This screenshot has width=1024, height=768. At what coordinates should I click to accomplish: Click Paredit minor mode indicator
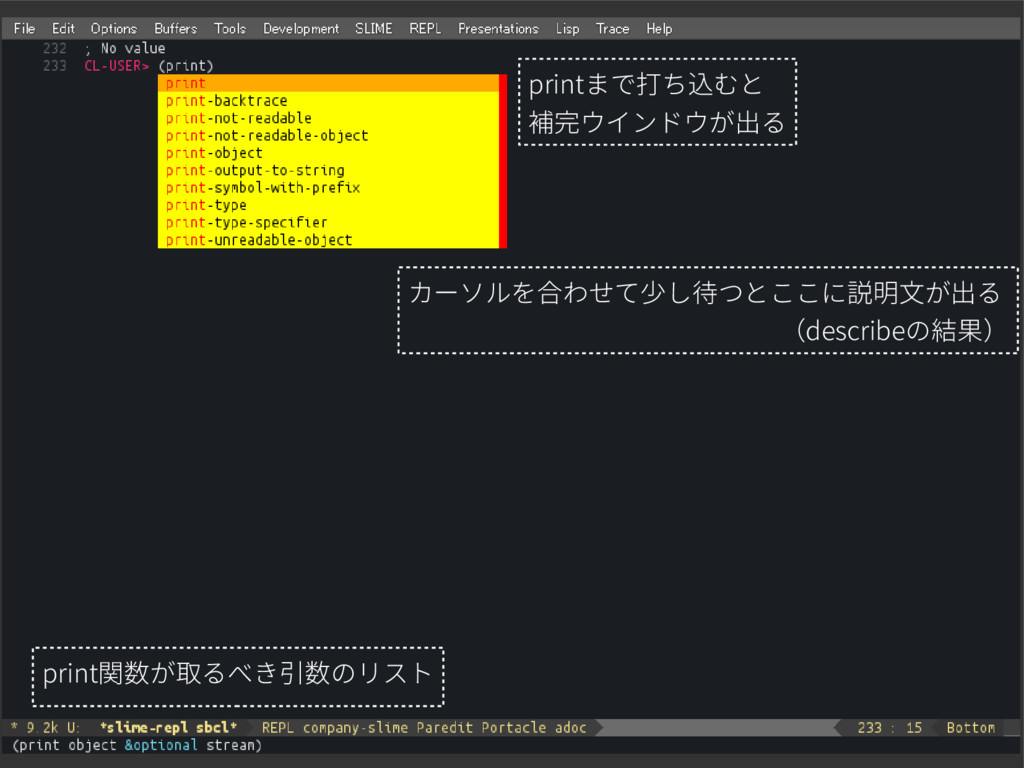tap(445, 728)
